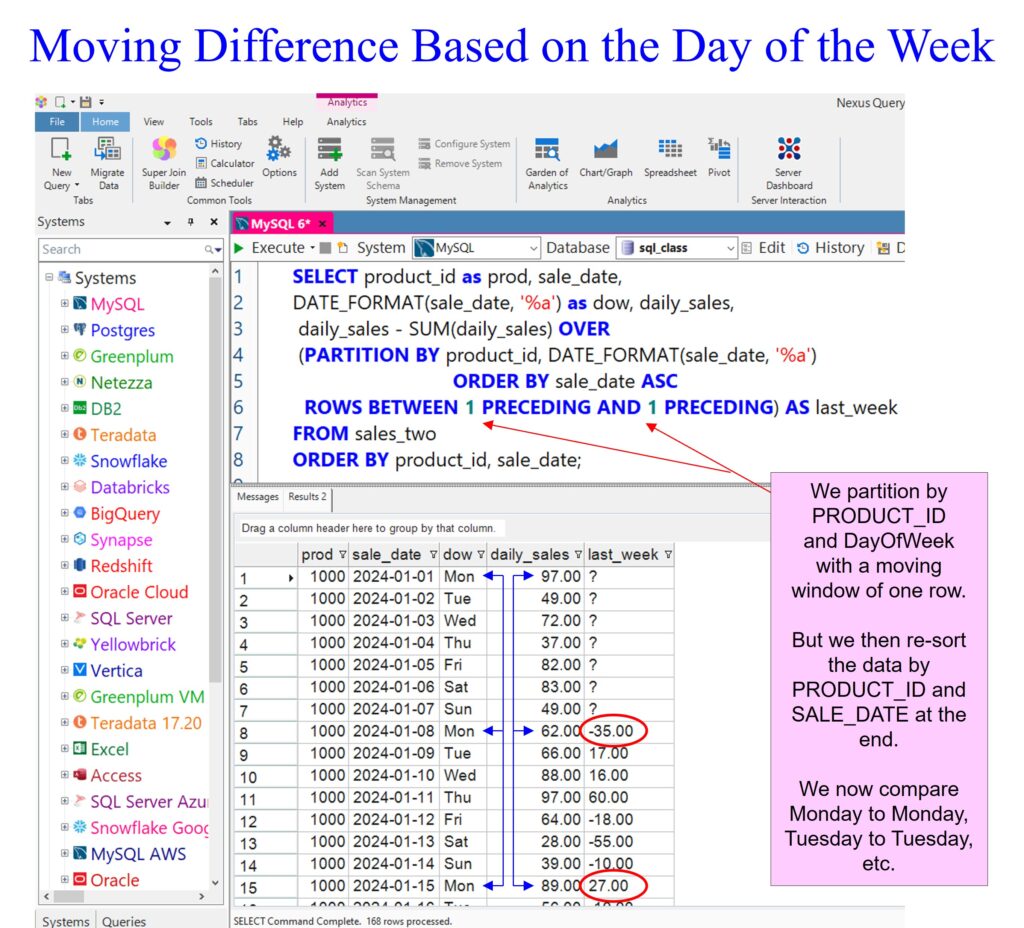Switch to the Messages tab

257,496
